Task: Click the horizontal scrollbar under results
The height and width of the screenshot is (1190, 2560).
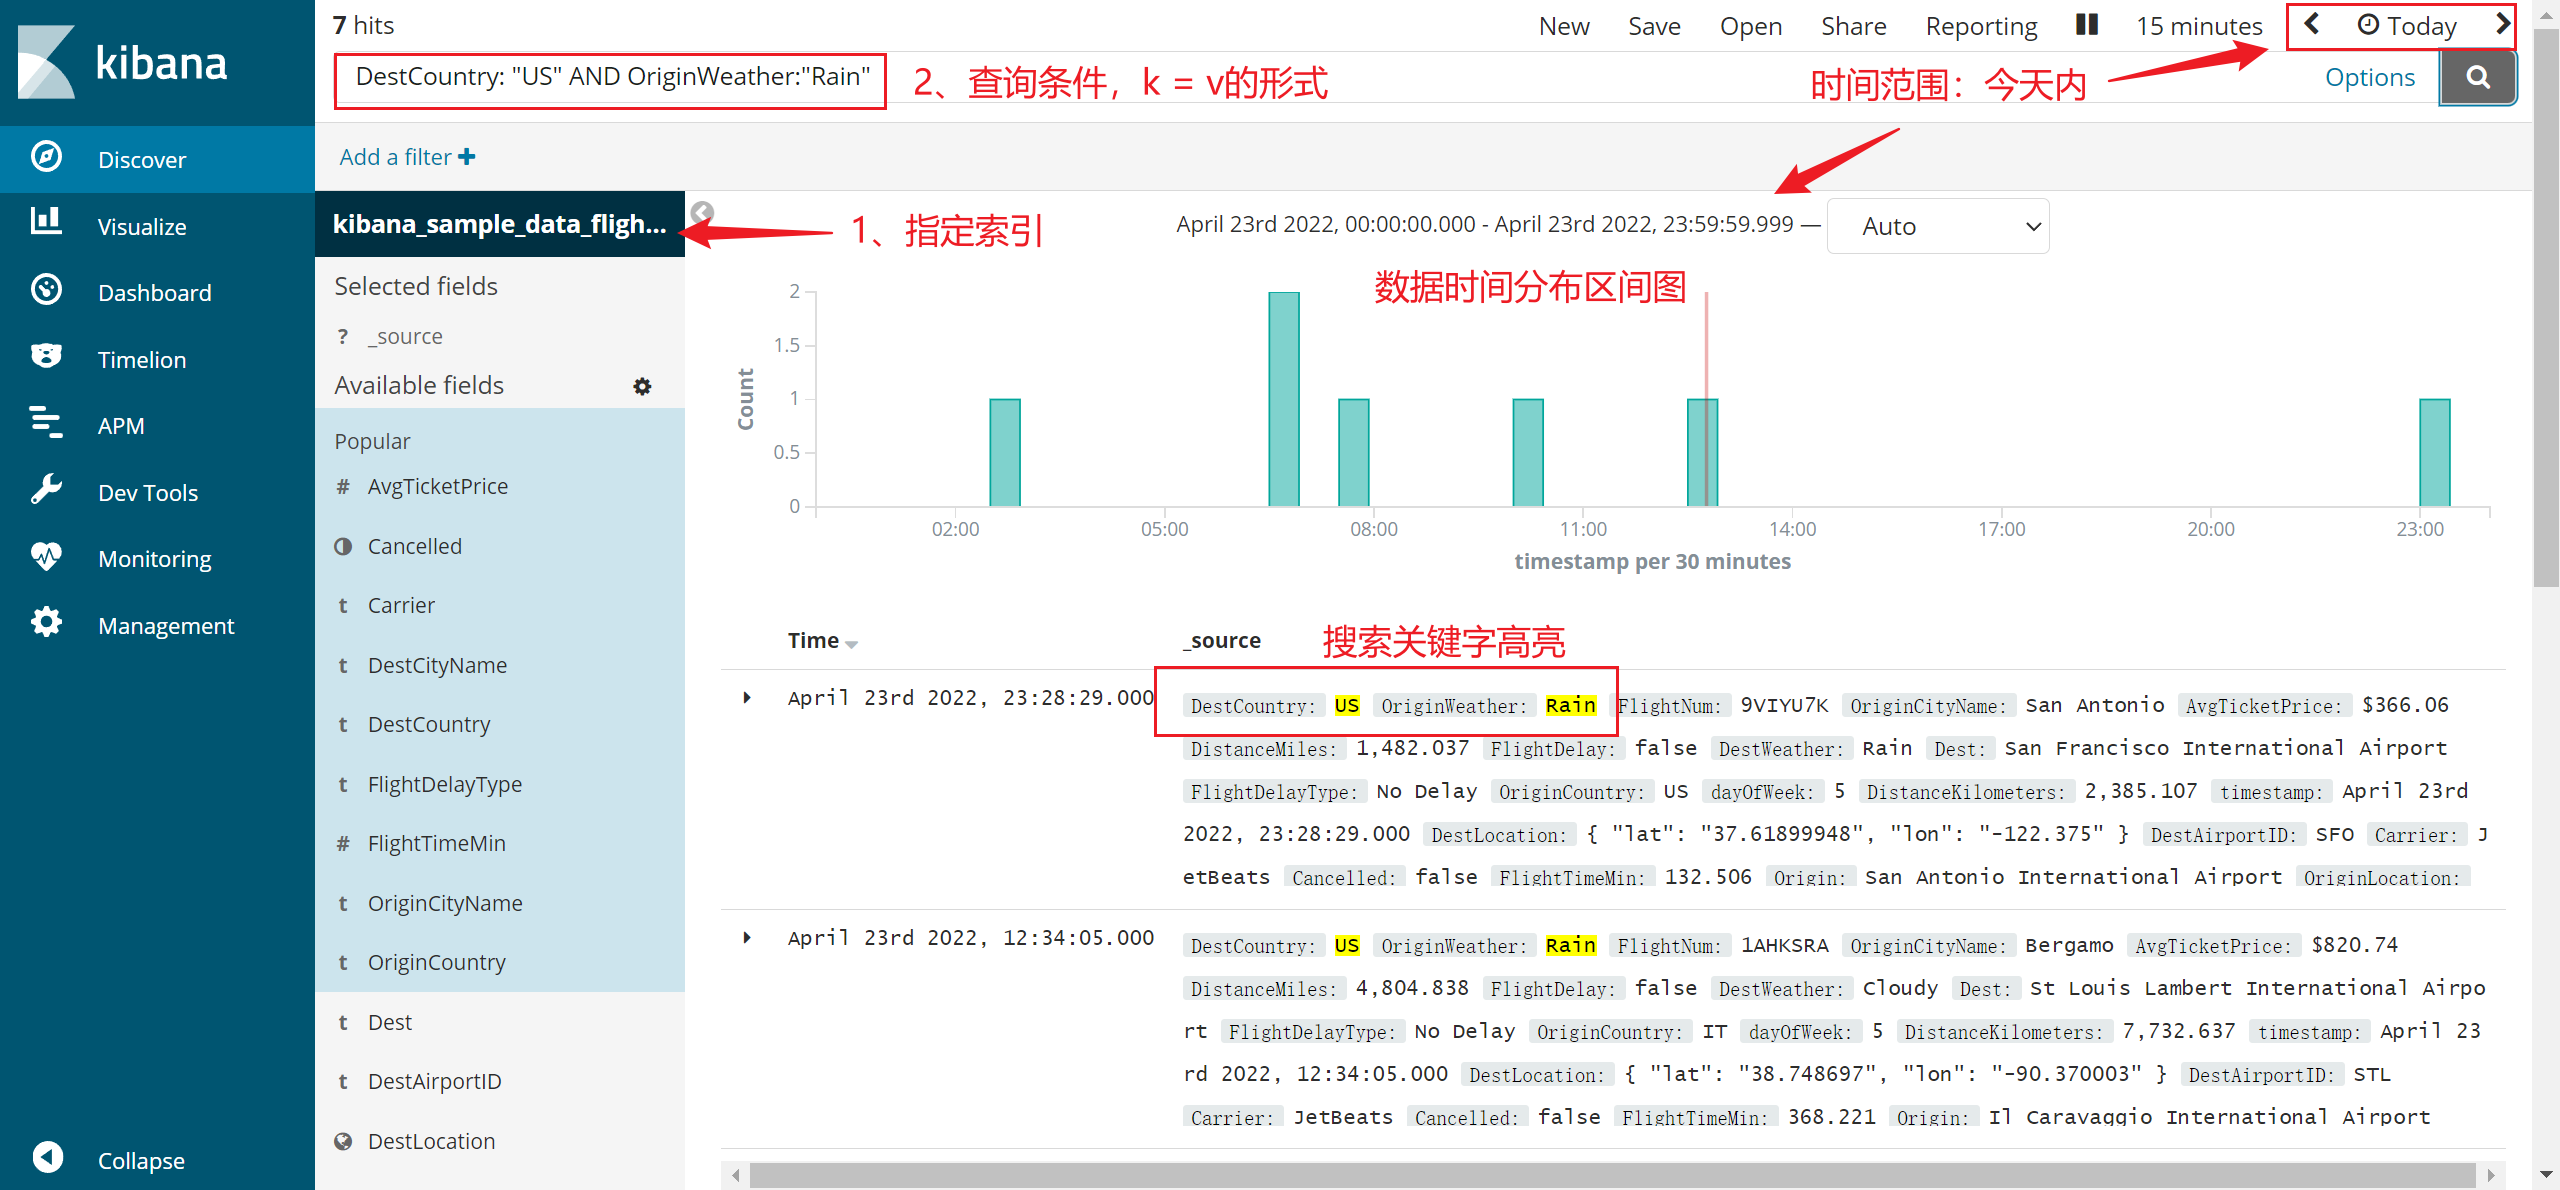Action: (x=1610, y=1174)
